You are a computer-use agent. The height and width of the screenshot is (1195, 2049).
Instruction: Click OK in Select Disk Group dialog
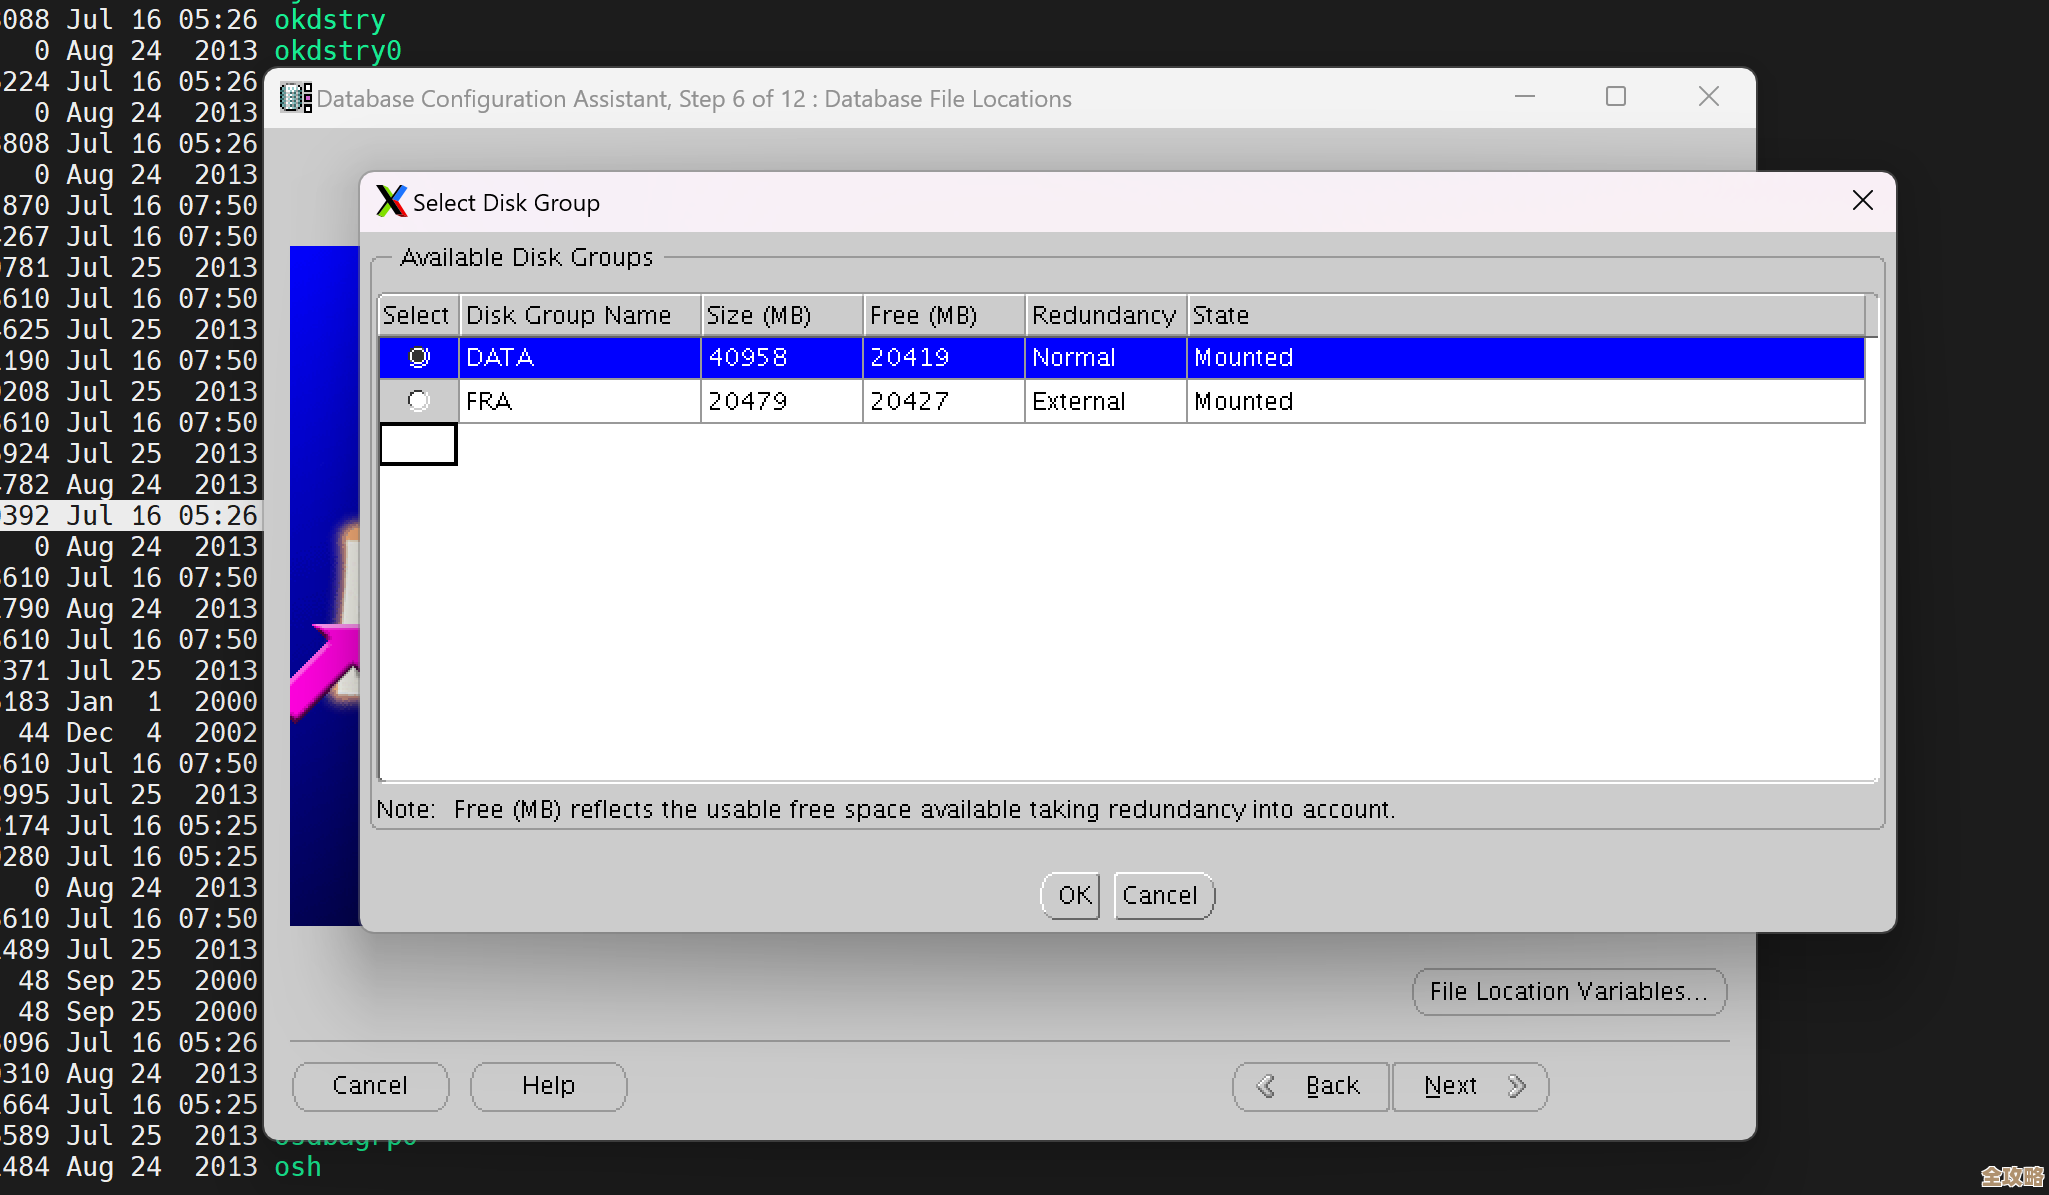pyautogui.click(x=1071, y=895)
